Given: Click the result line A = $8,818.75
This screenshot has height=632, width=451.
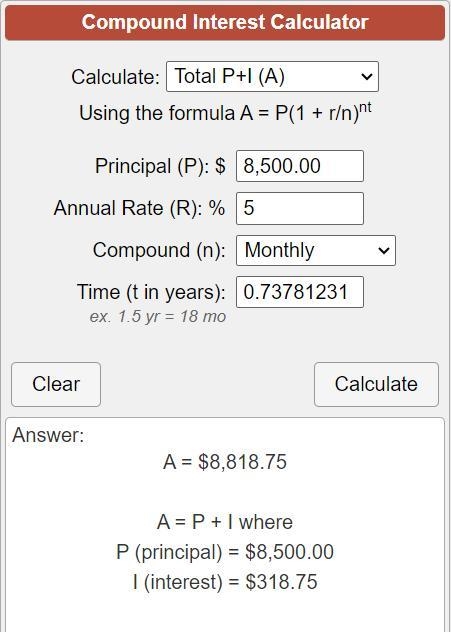Looking at the screenshot, I should click(225, 462).
